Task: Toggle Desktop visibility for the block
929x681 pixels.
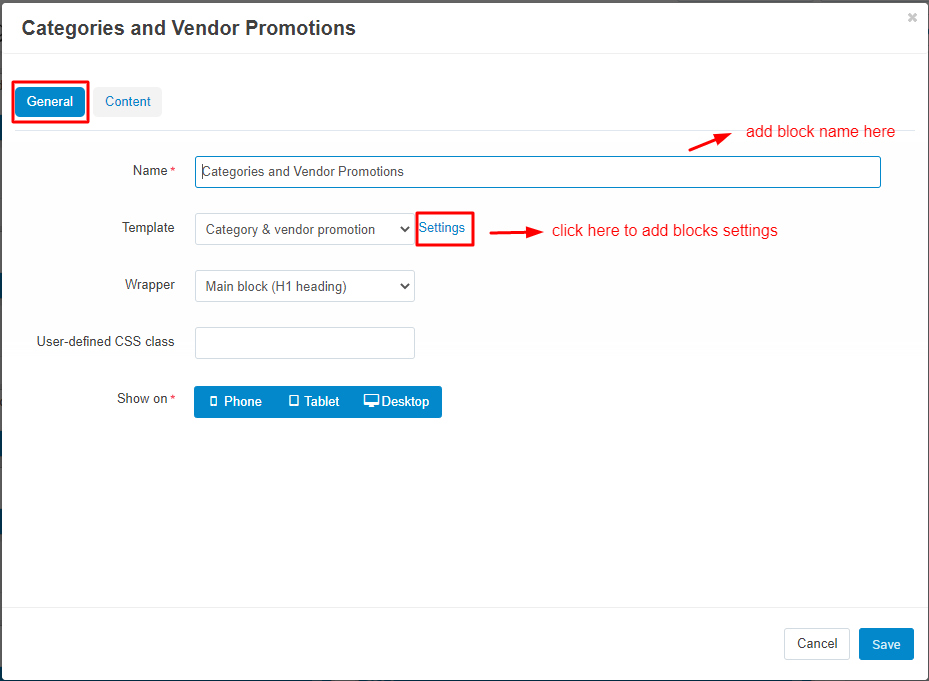Action: coord(396,401)
